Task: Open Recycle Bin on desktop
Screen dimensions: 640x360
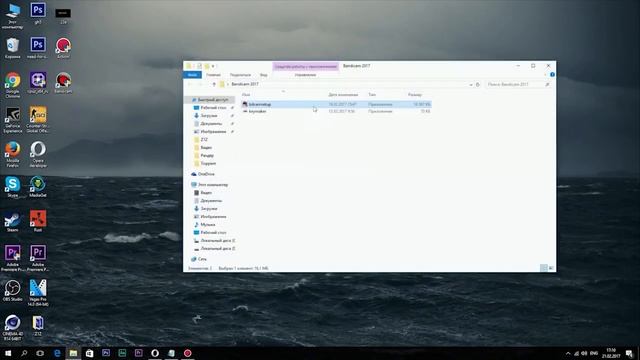Action: (13, 49)
